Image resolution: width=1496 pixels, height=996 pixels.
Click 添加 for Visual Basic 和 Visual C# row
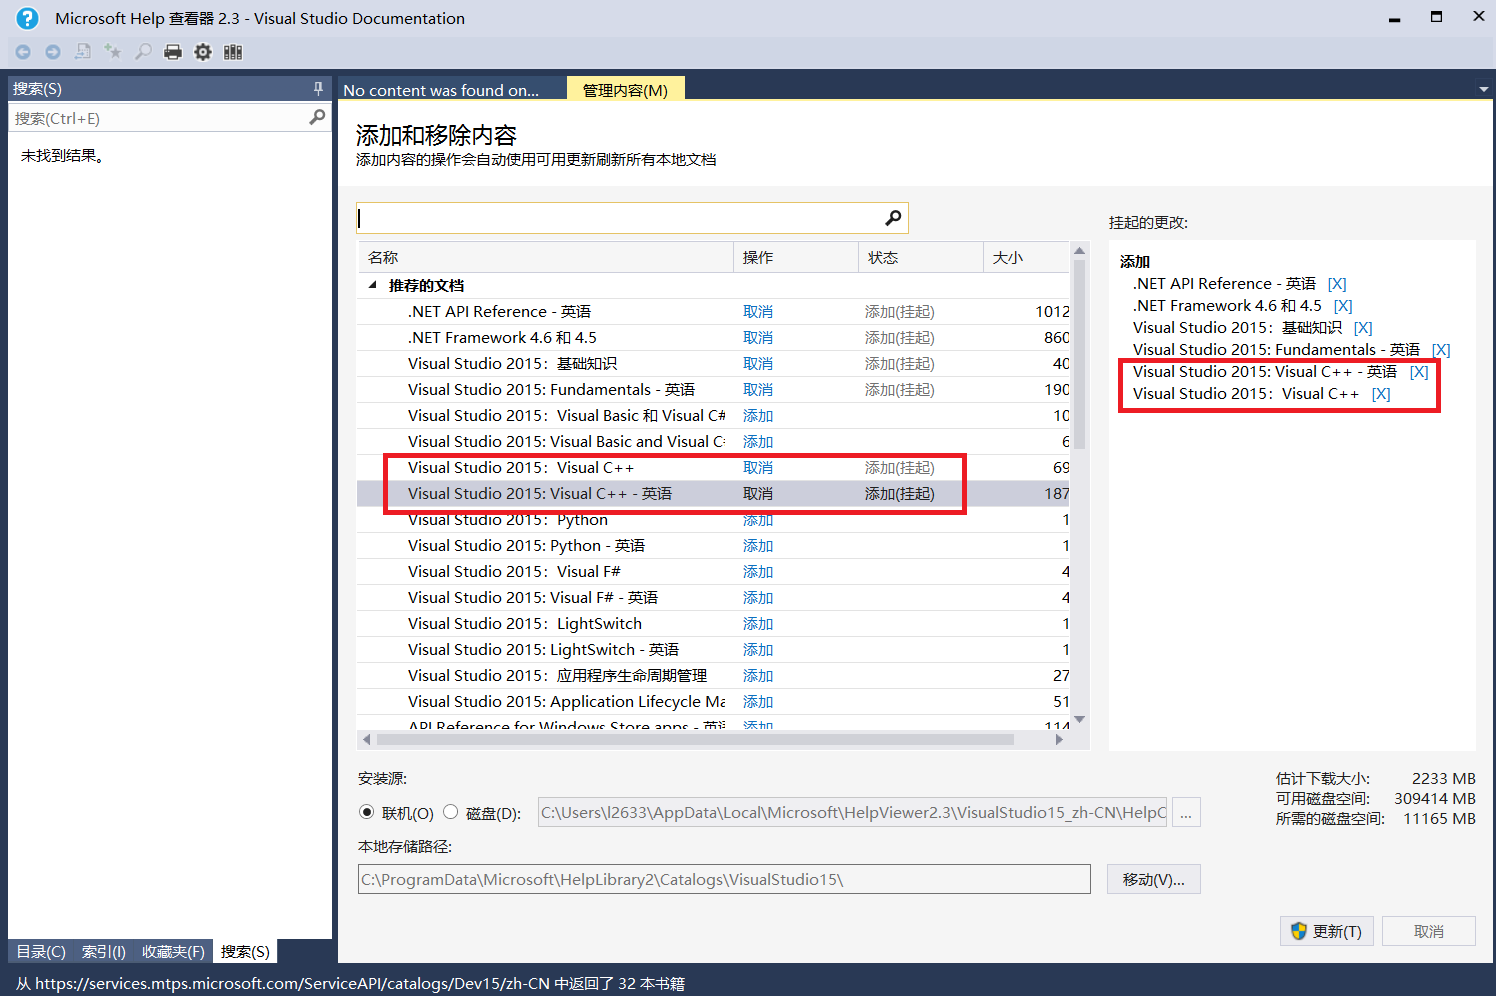pos(758,416)
